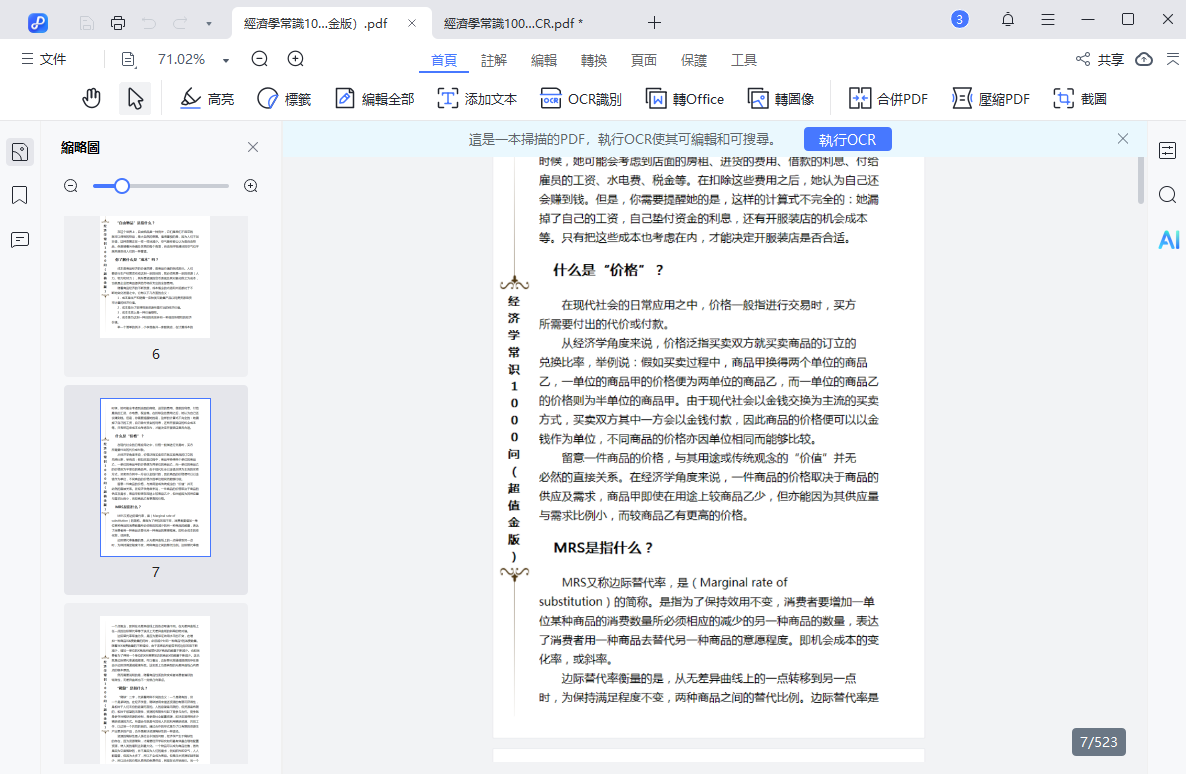Select the 轉換 ribbon tab

point(594,60)
